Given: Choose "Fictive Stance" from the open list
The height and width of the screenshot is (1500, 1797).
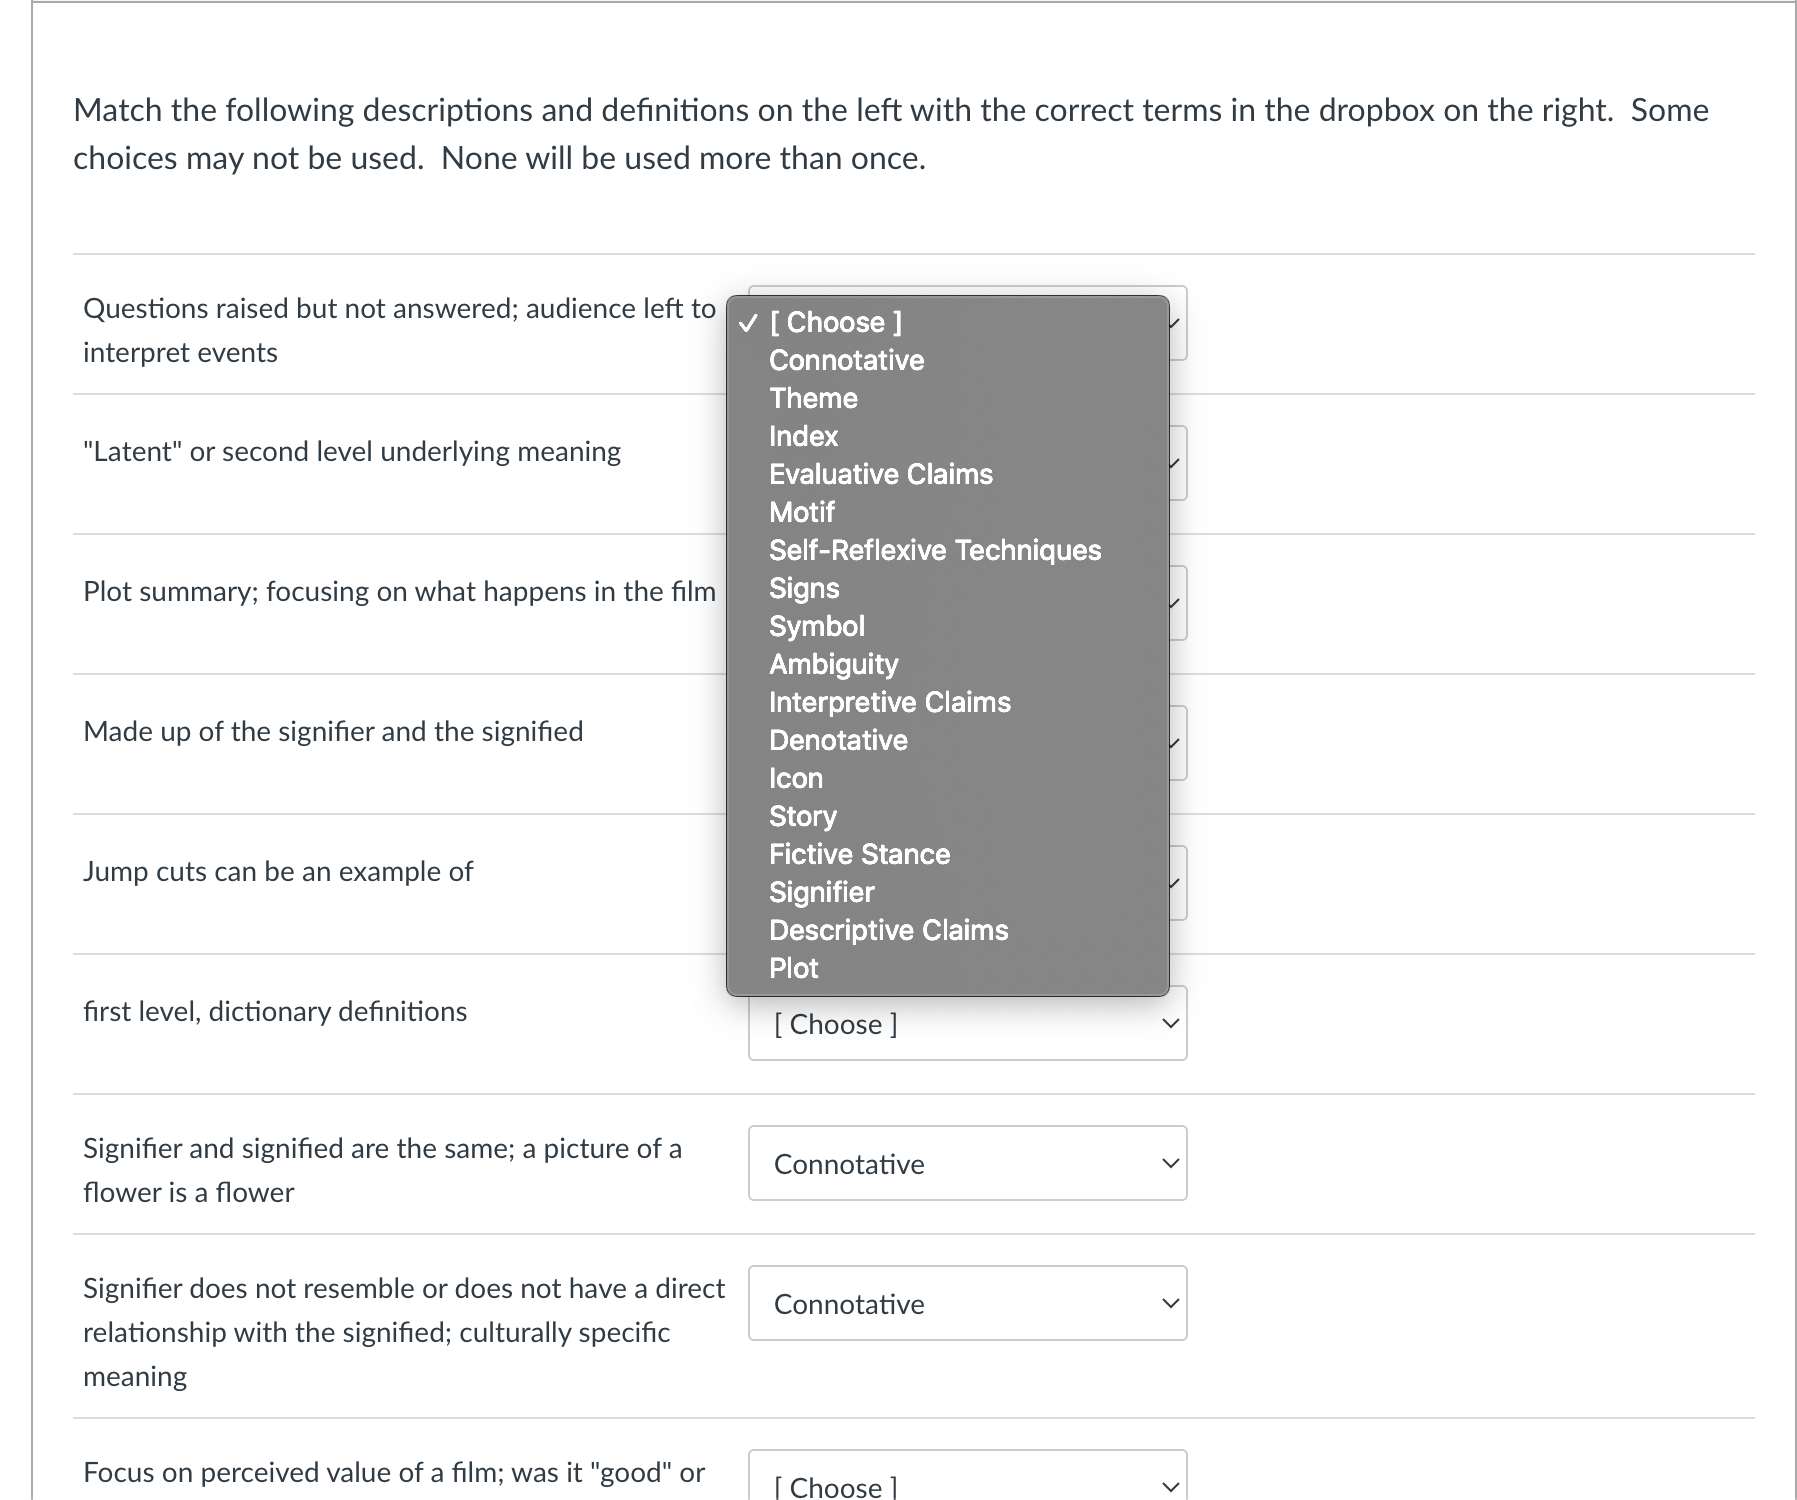Looking at the screenshot, I should pos(859,854).
